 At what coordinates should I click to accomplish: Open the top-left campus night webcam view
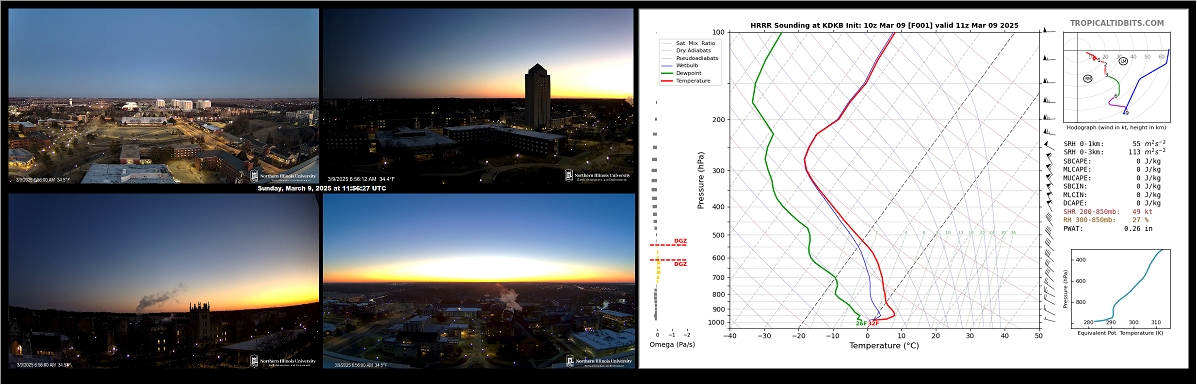tap(163, 96)
